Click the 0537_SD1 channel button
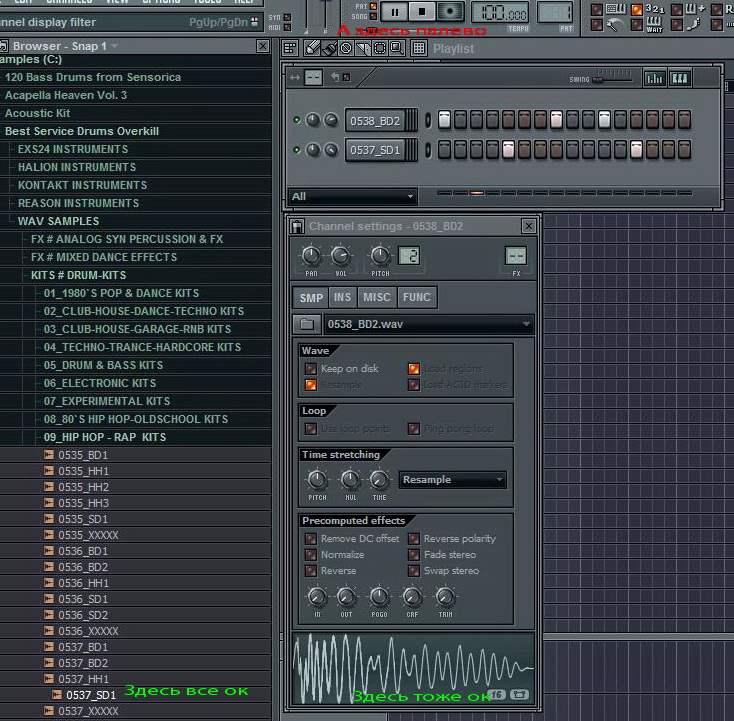The width and height of the screenshot is (734, 721). [x=375, y=150]
